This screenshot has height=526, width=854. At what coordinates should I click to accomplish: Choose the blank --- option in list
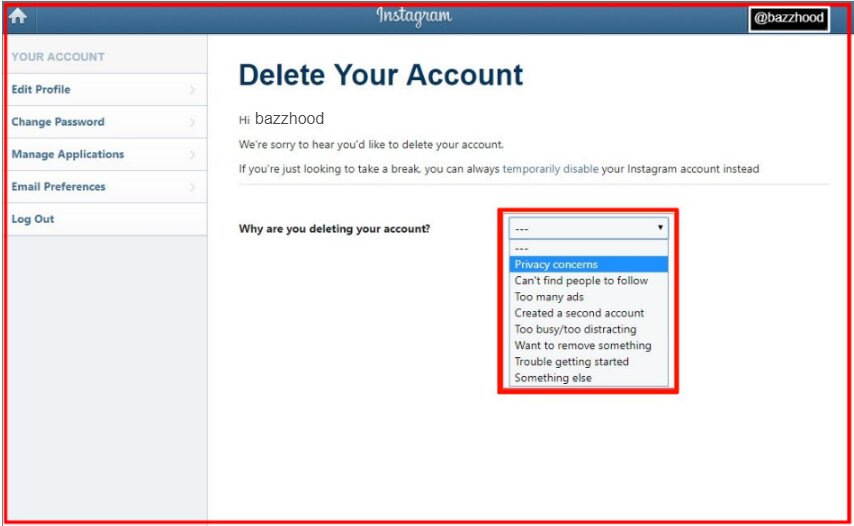click(588, 248)
